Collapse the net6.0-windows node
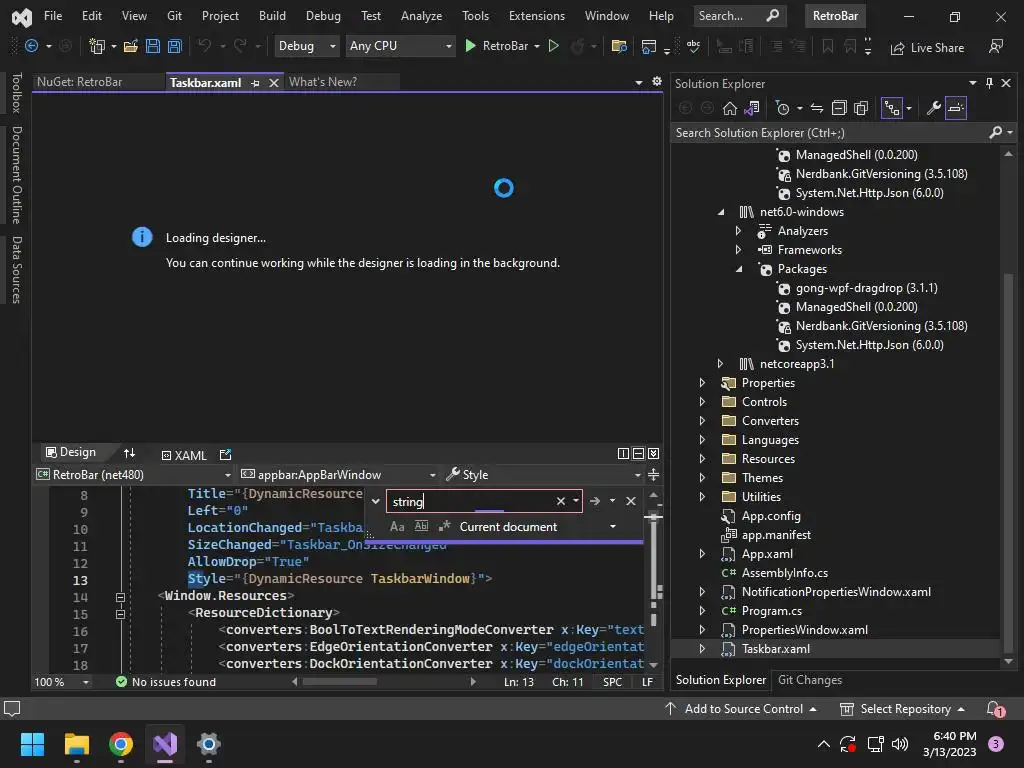 coord(720,212)
